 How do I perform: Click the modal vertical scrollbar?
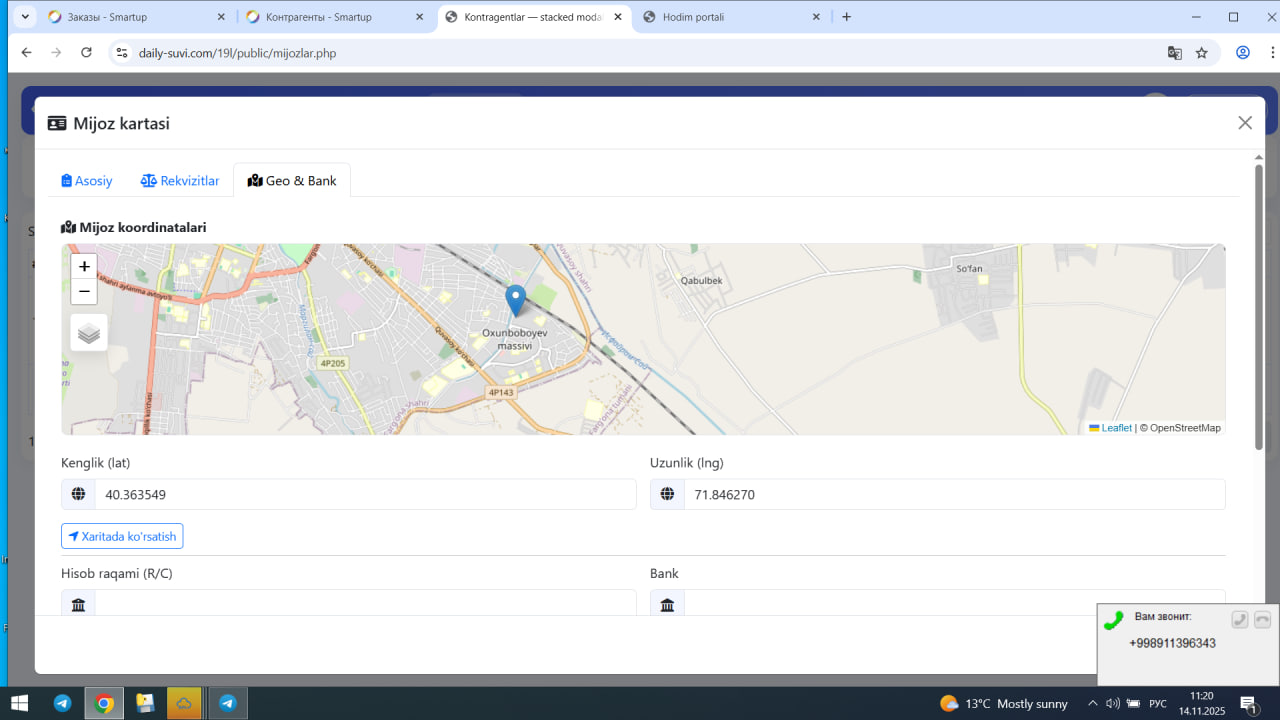1258,300
